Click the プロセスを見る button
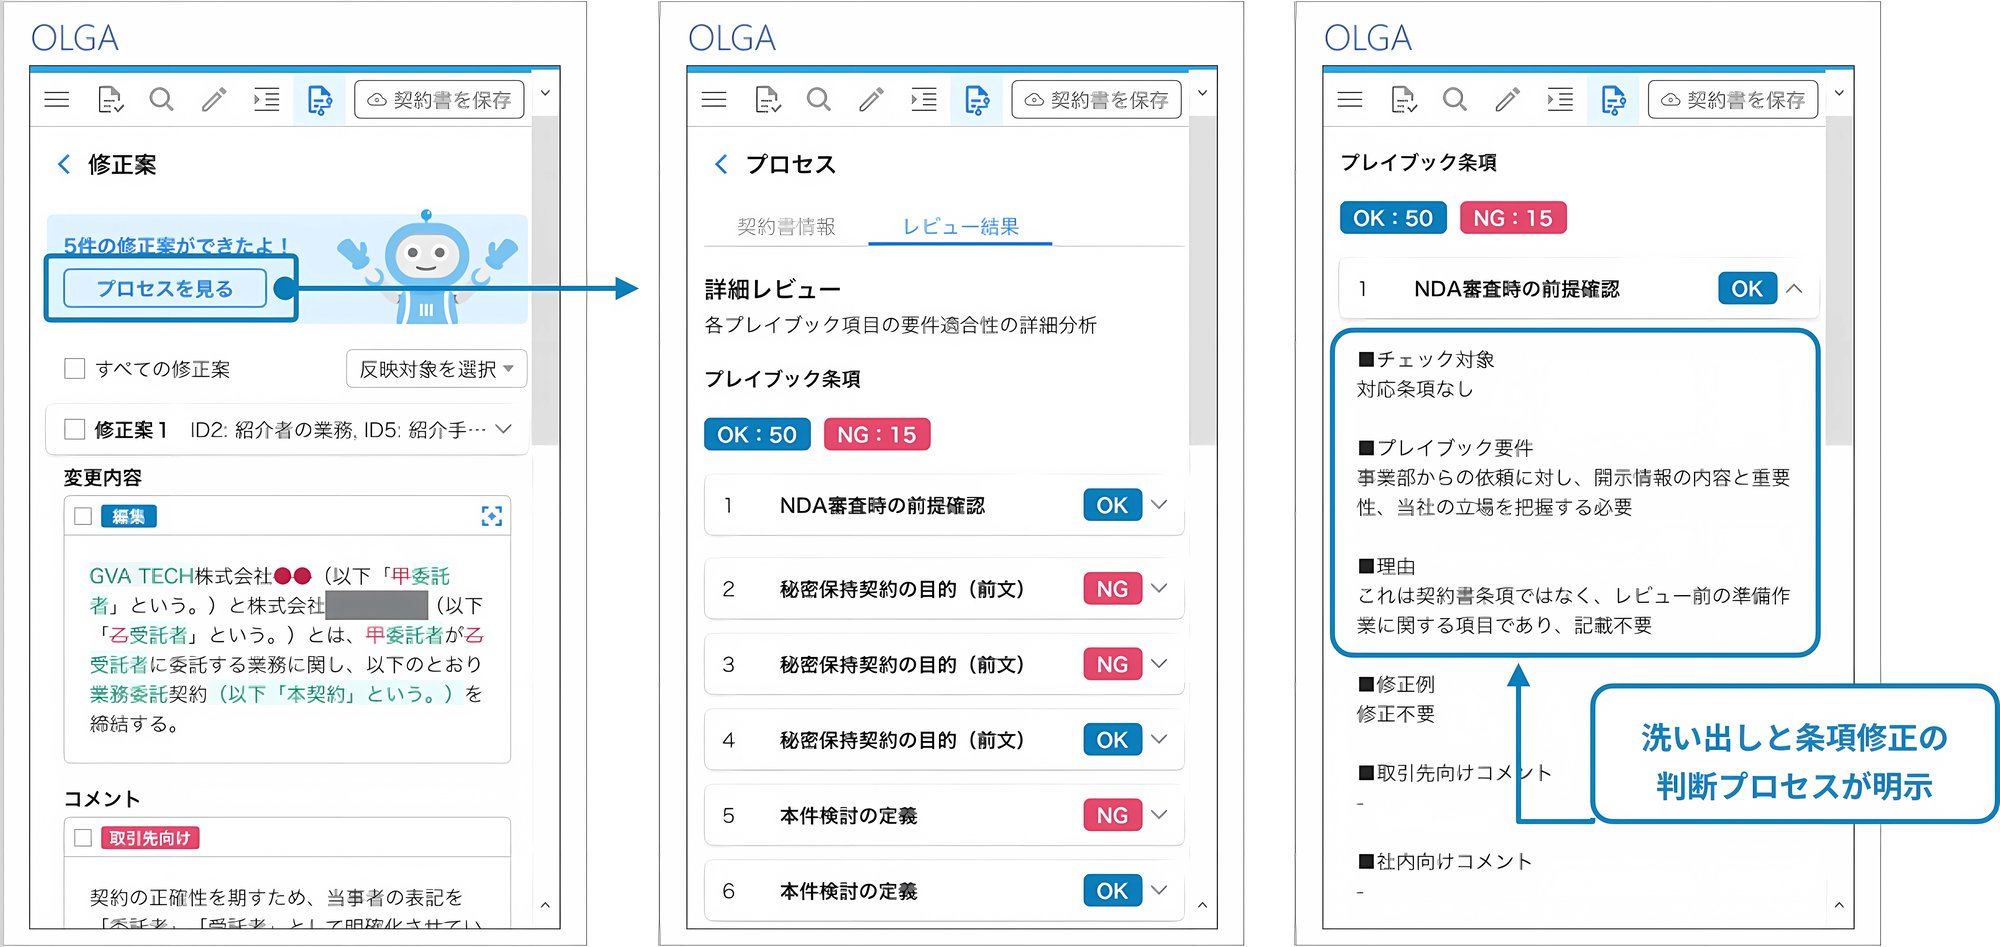Viewport: 2000px width, 947px height. [166, 287]
